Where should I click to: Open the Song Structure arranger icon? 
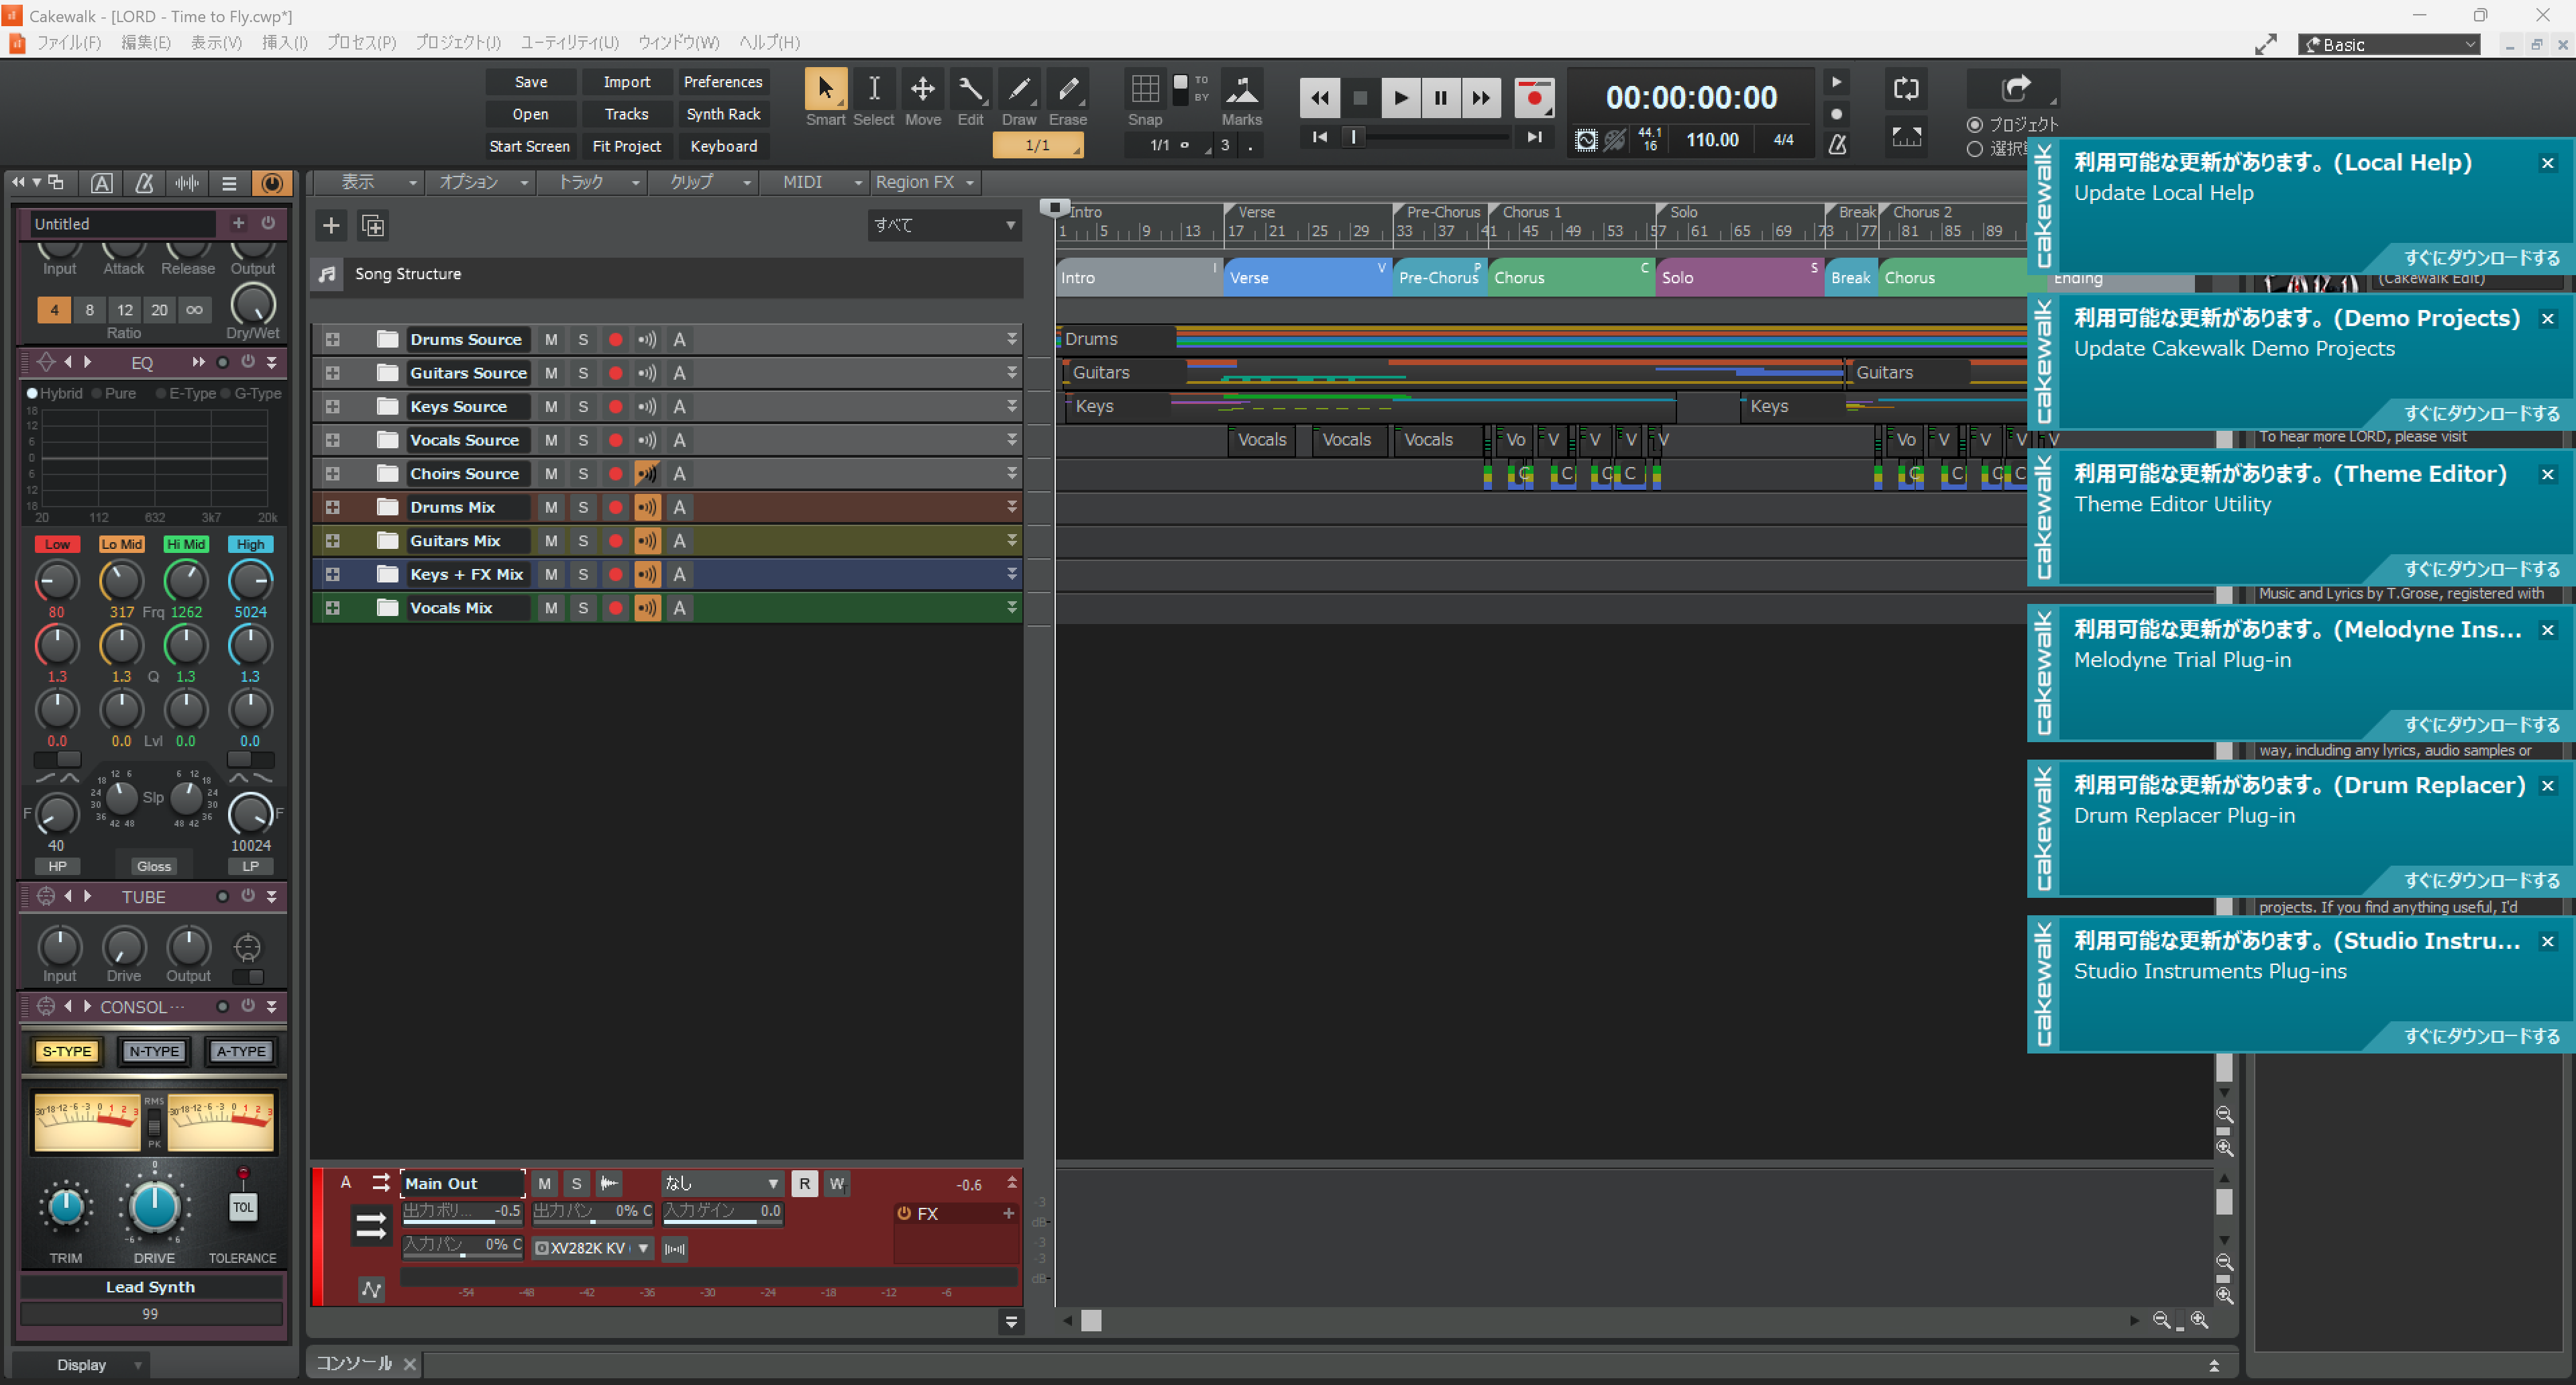click(x=326, y=274)
